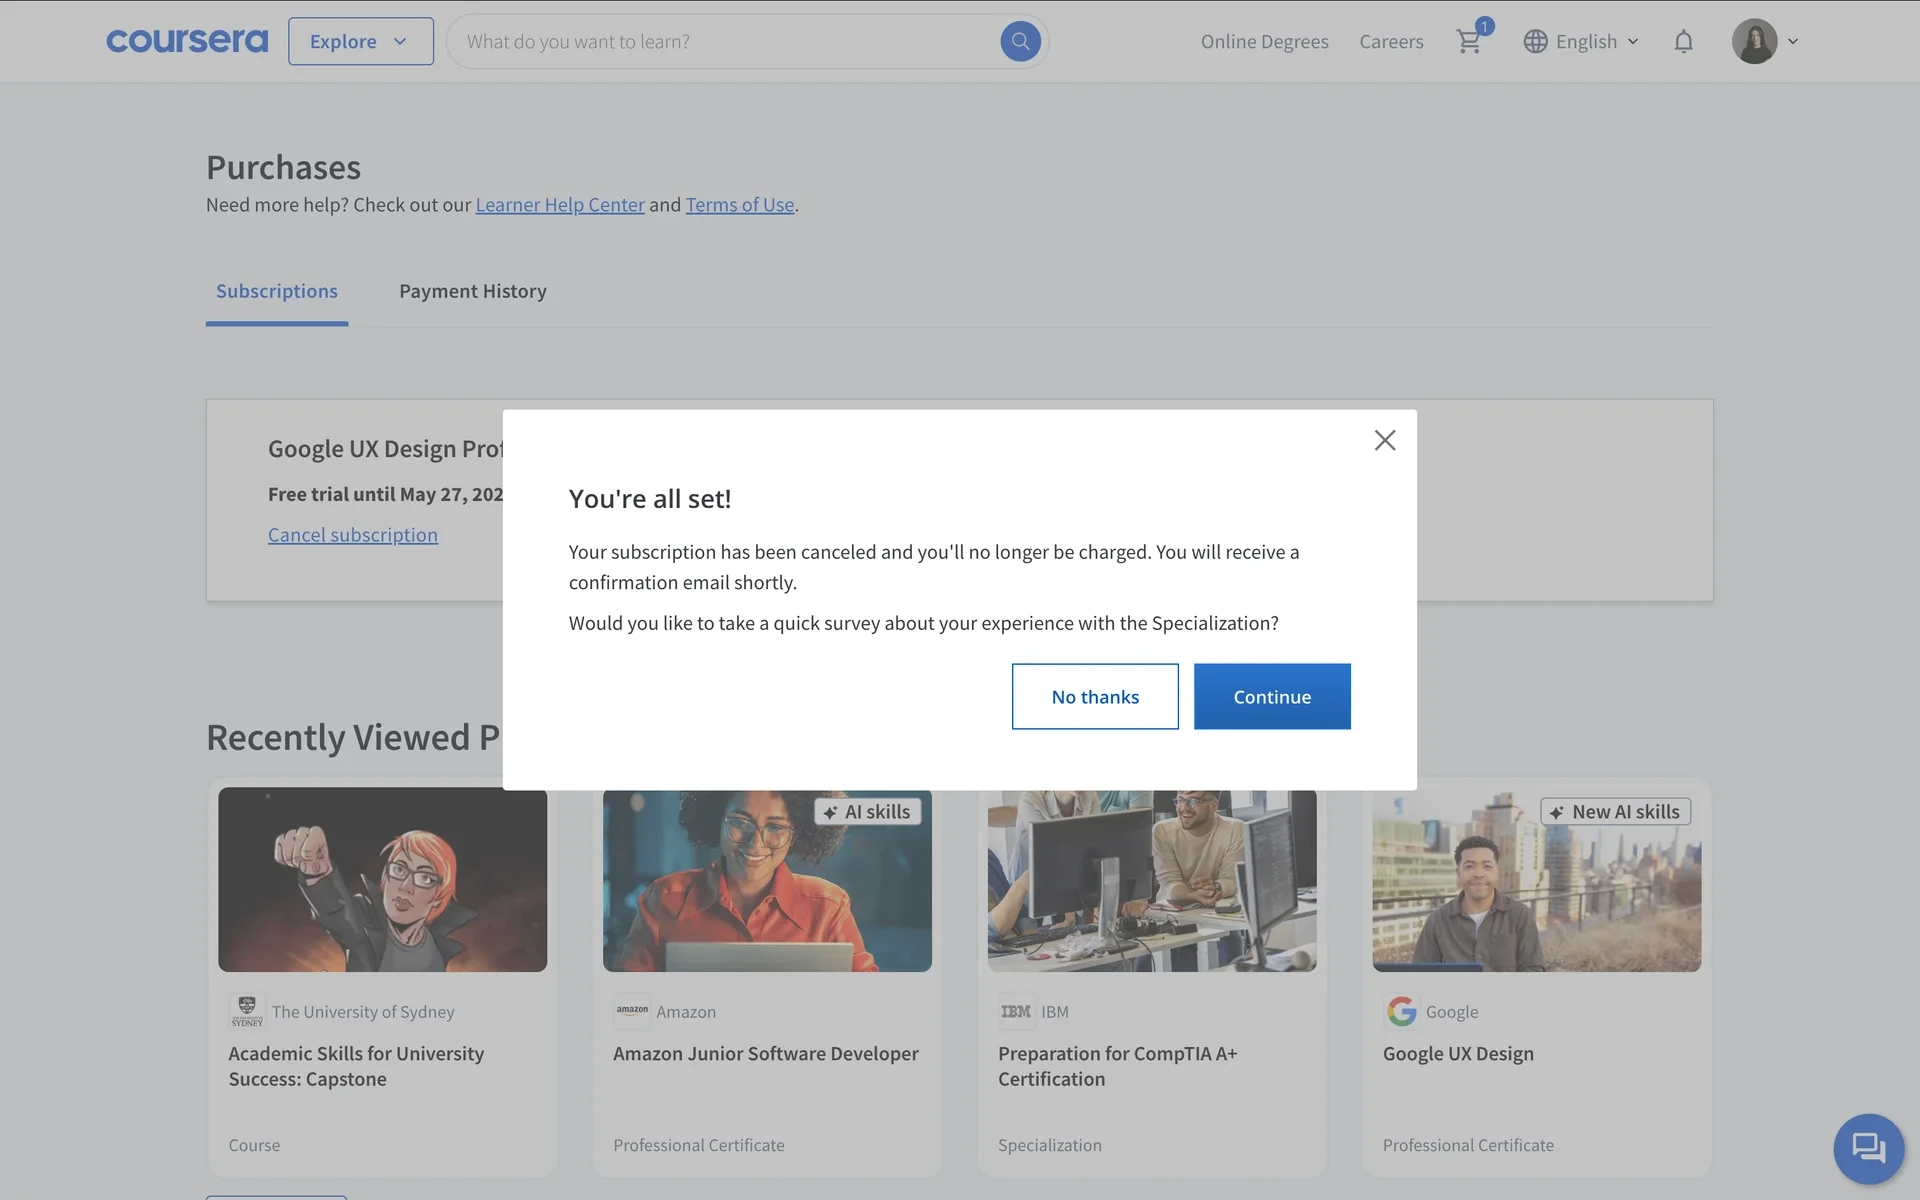The image size is (1920, 1200).
Task: Open Online Degrees from the header
Action: coord(1264,41)
